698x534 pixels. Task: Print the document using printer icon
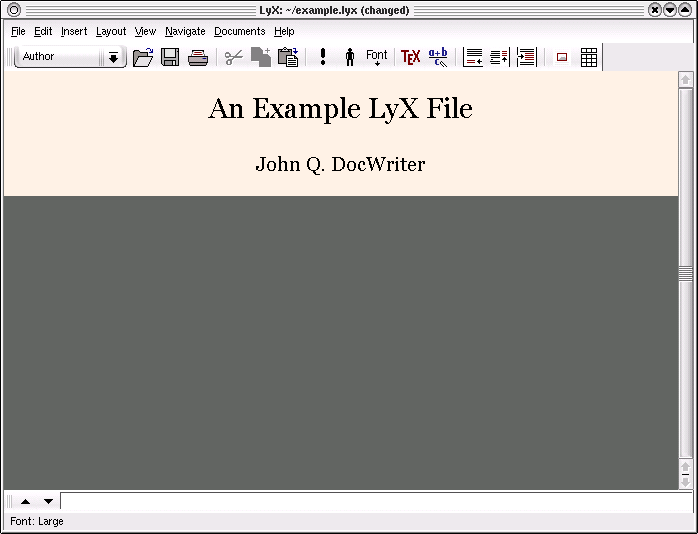click(198, 57)
